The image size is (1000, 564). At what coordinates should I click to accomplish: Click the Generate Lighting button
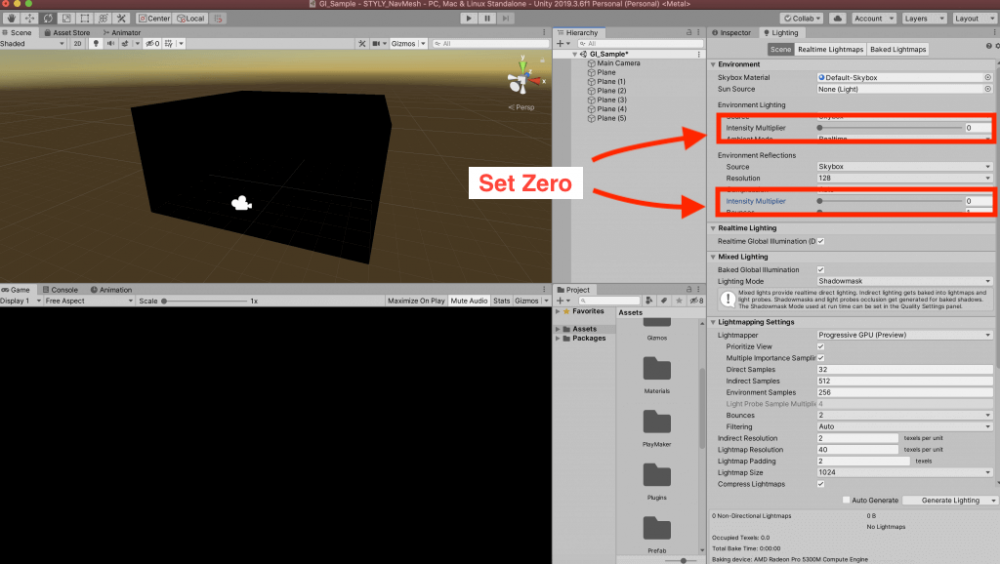948,500
